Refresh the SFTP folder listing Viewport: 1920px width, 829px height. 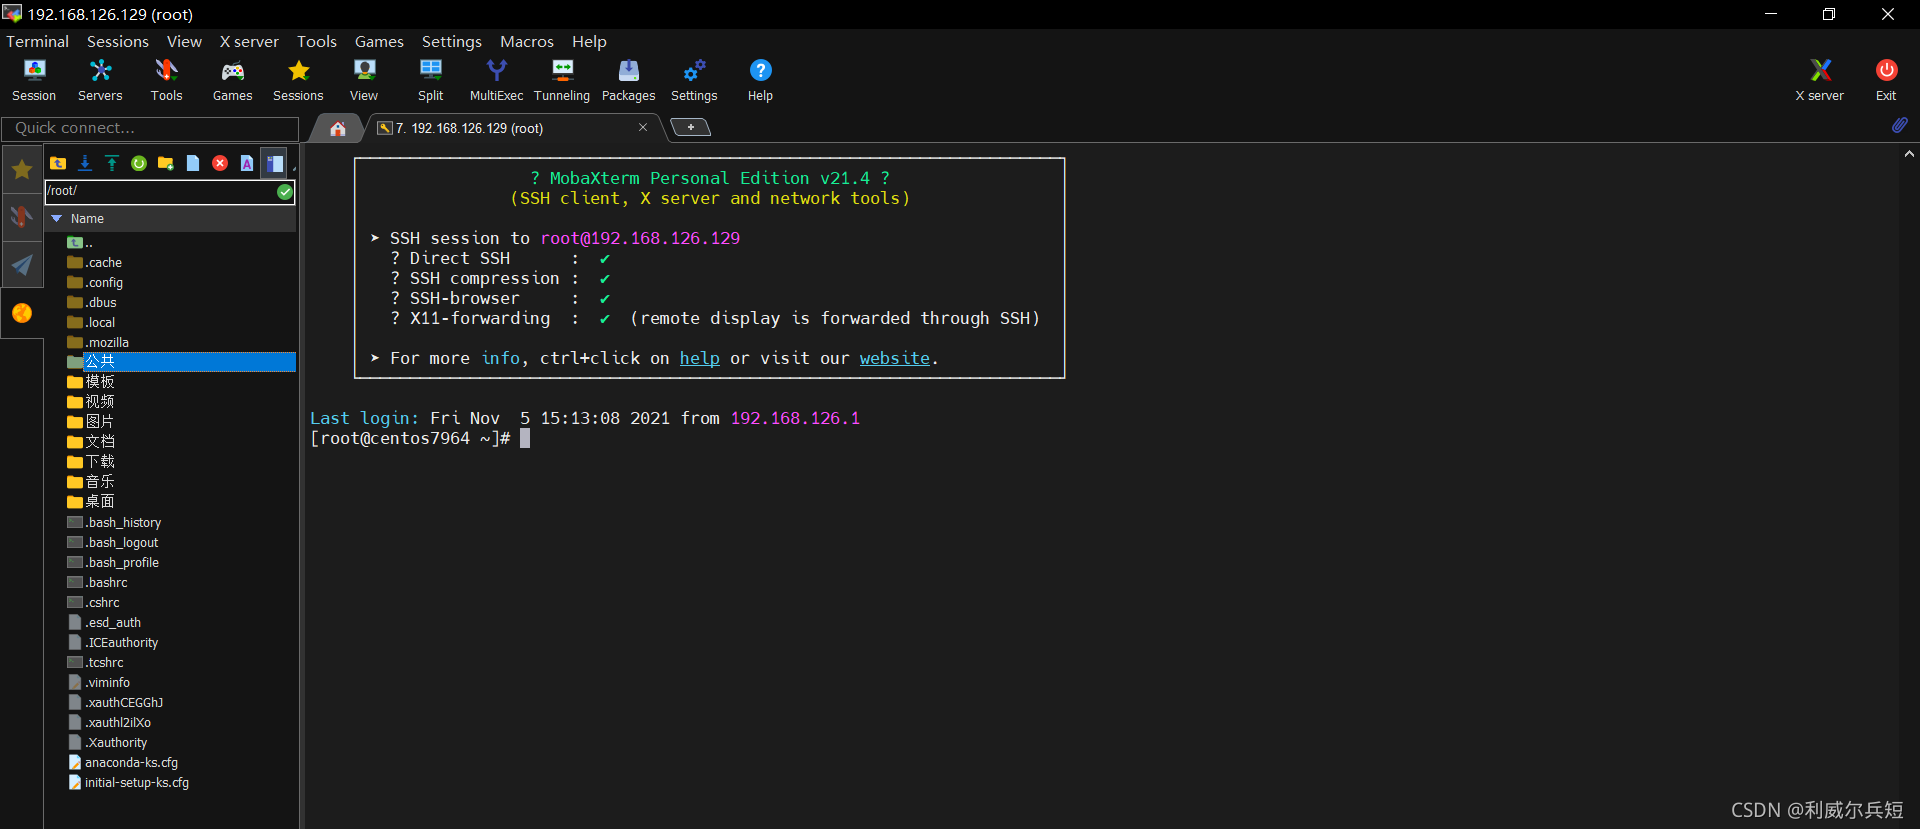coord(139,163)
